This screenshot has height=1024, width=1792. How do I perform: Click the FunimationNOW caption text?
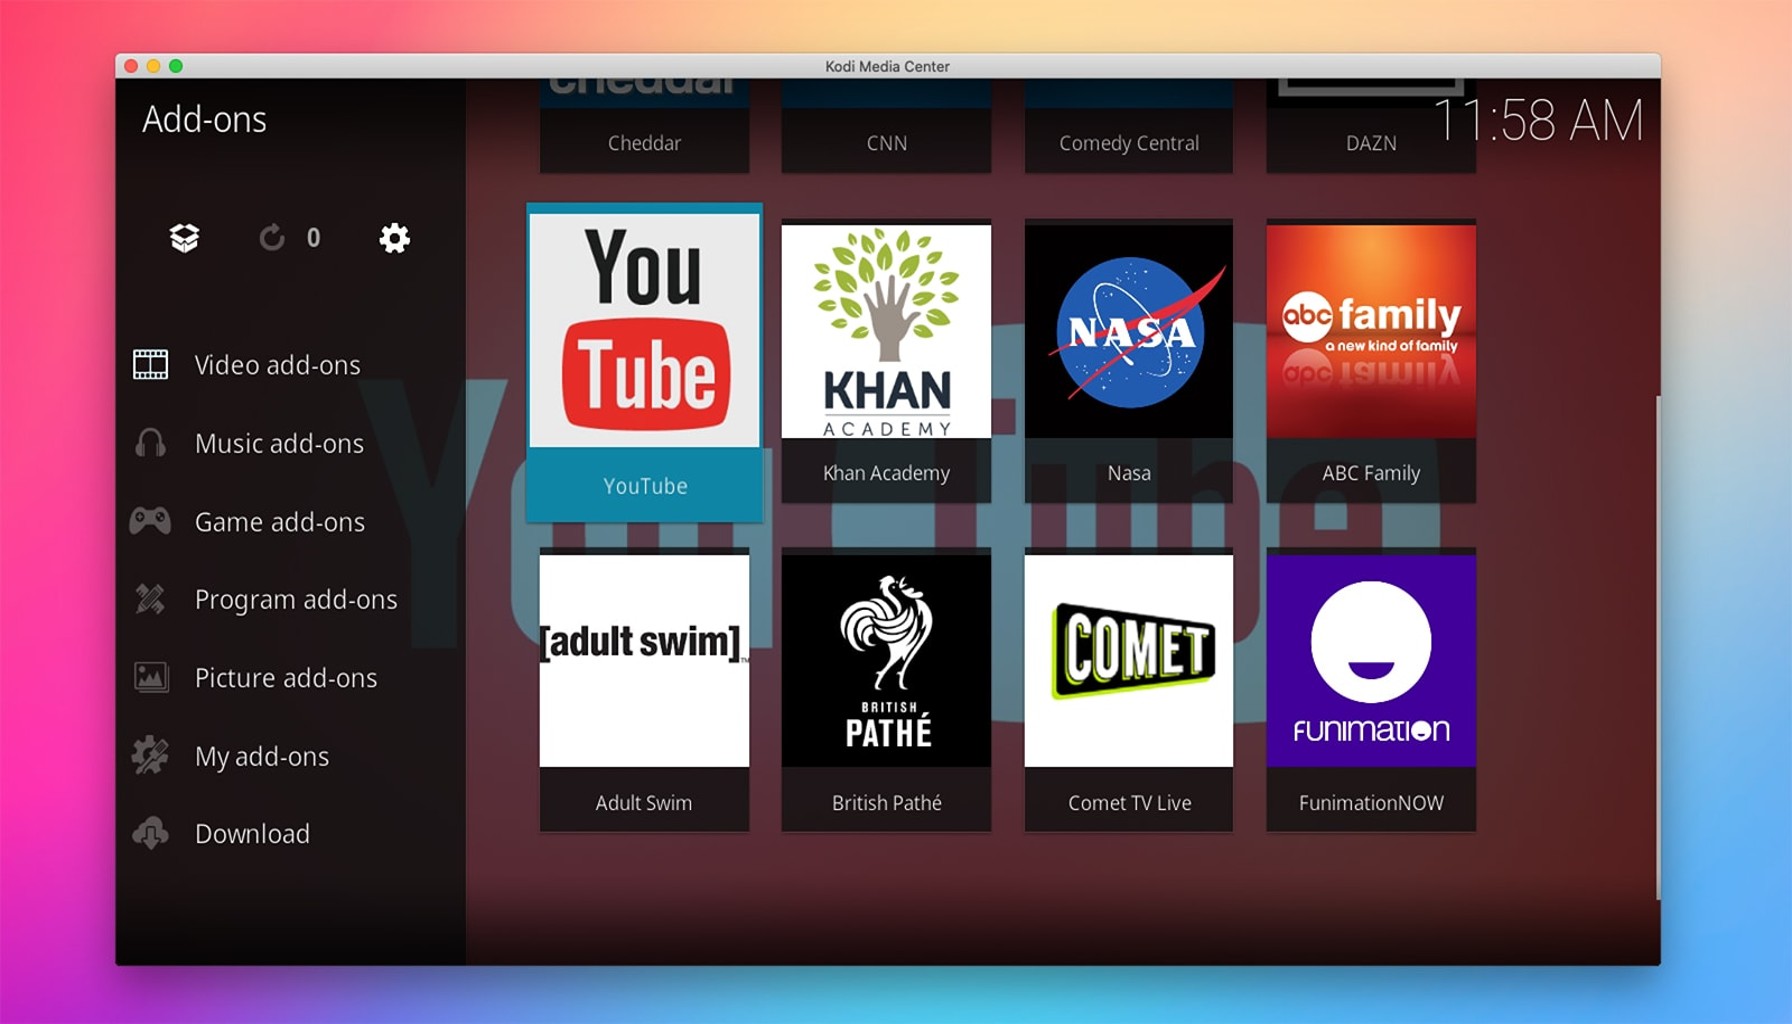click(1371, 803)
